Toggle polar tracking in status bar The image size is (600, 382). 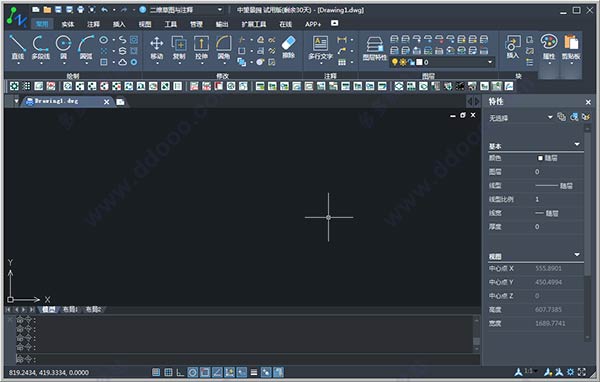pyautogui.click(x=192, y=372)
